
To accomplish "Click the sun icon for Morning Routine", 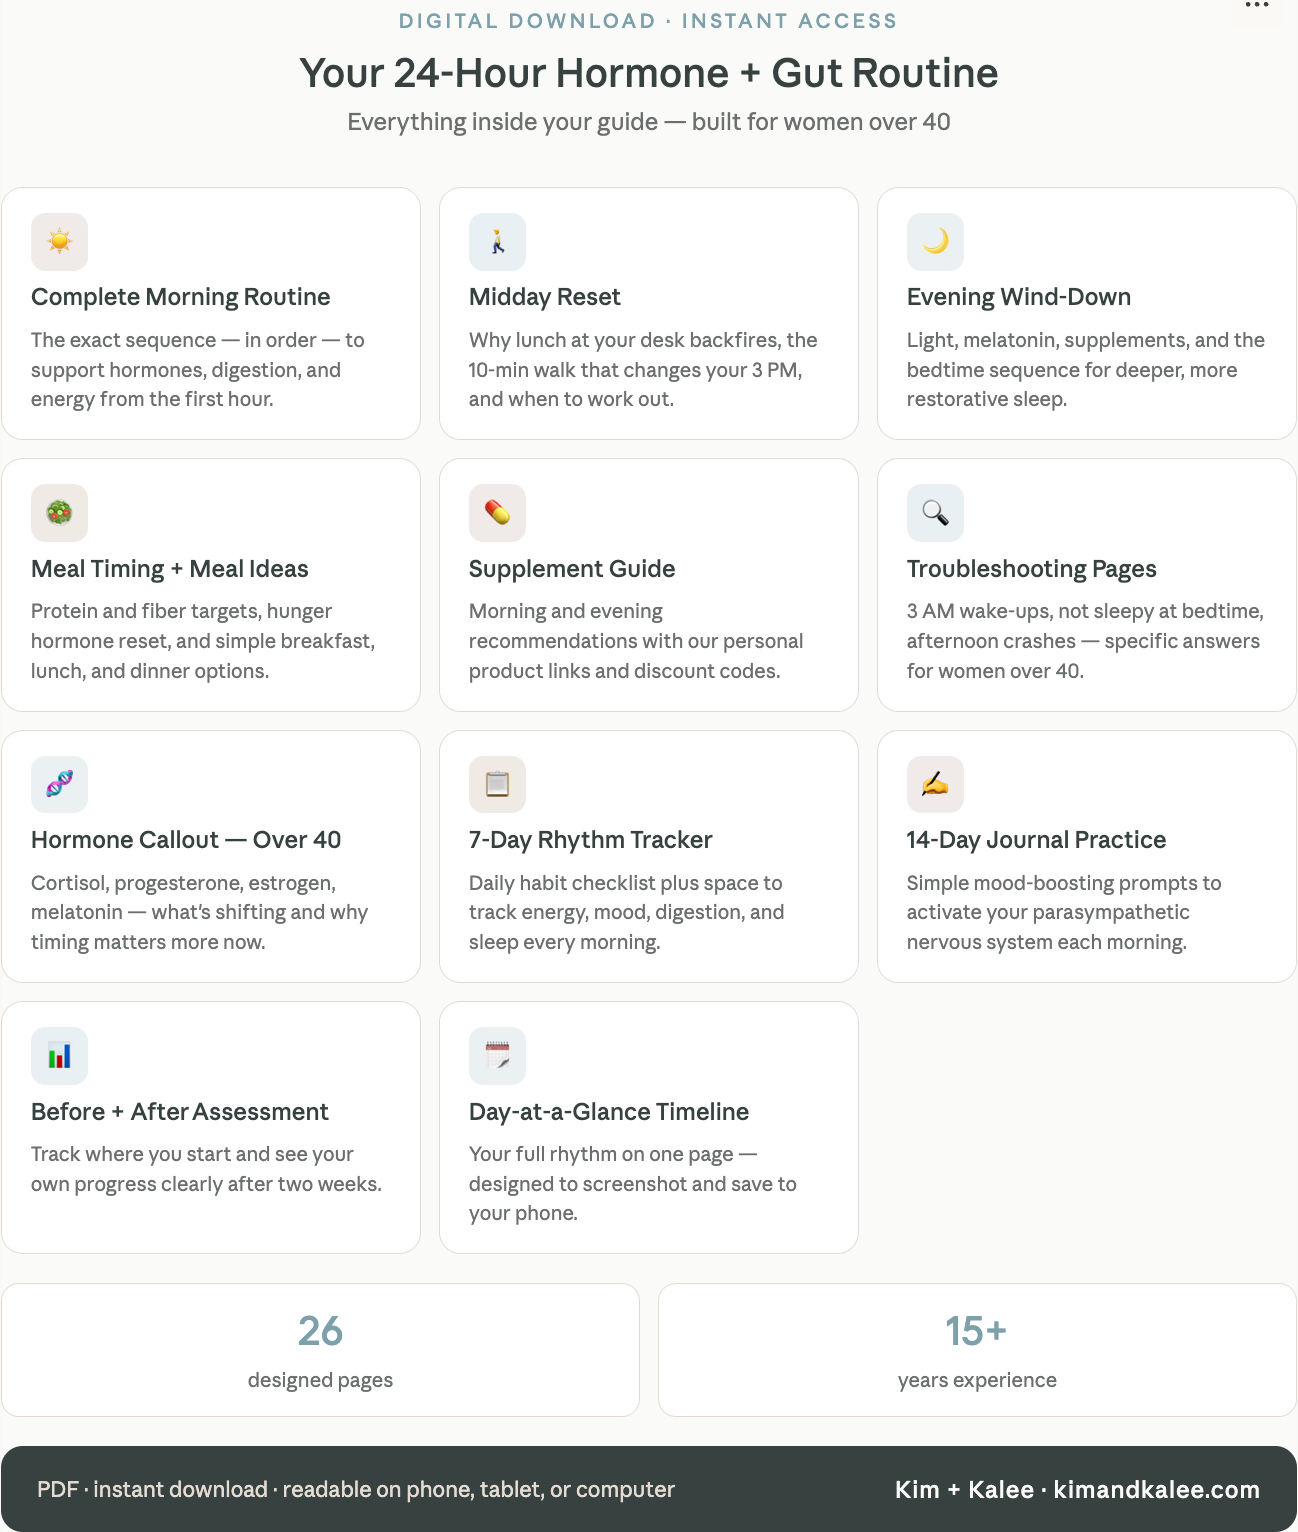I will pos(59,242).
